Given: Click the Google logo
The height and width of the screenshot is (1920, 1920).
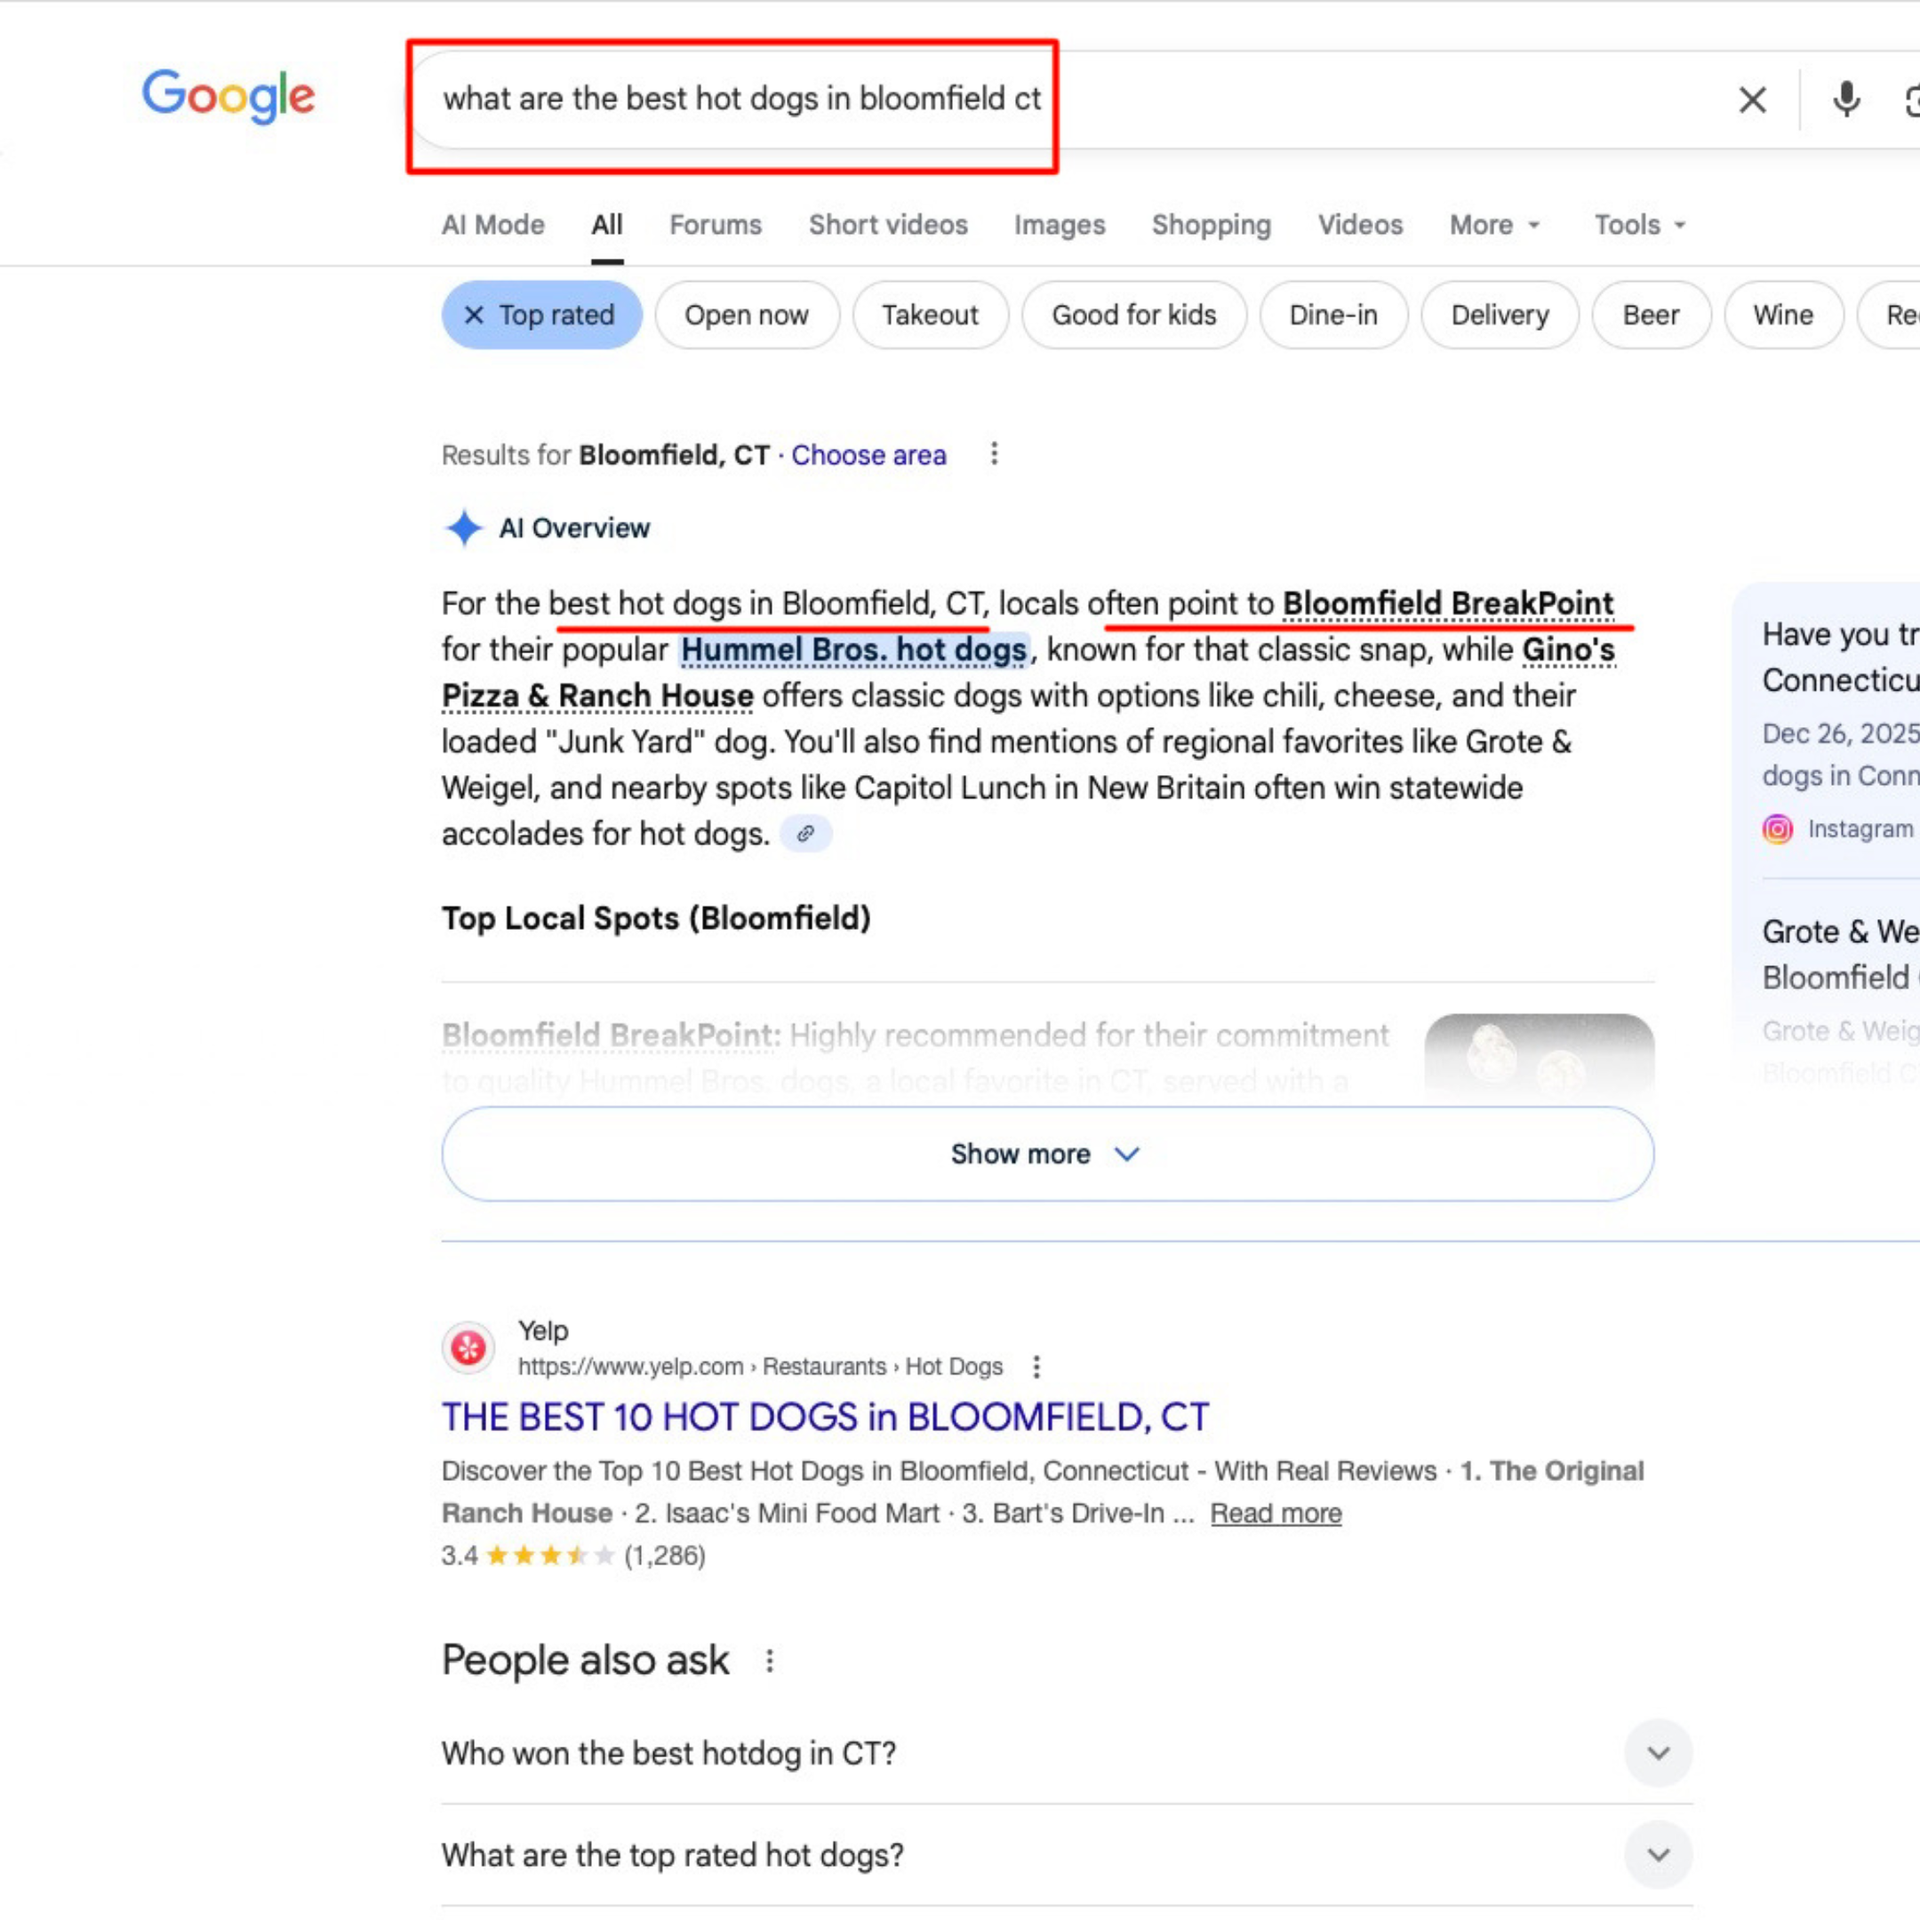Looking at the screenshot, I should coord(228,97).
